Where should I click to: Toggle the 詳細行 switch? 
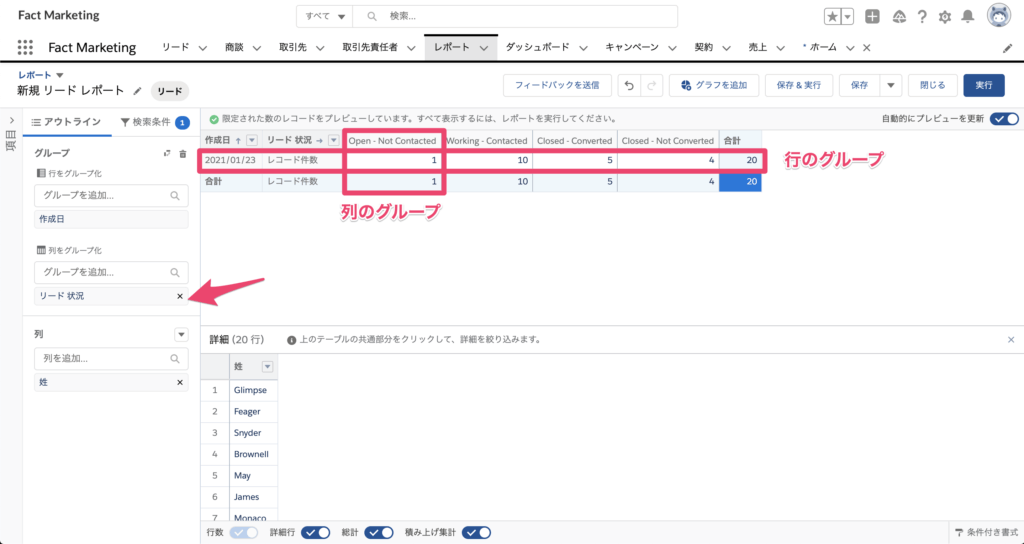[x=315, y=532]
